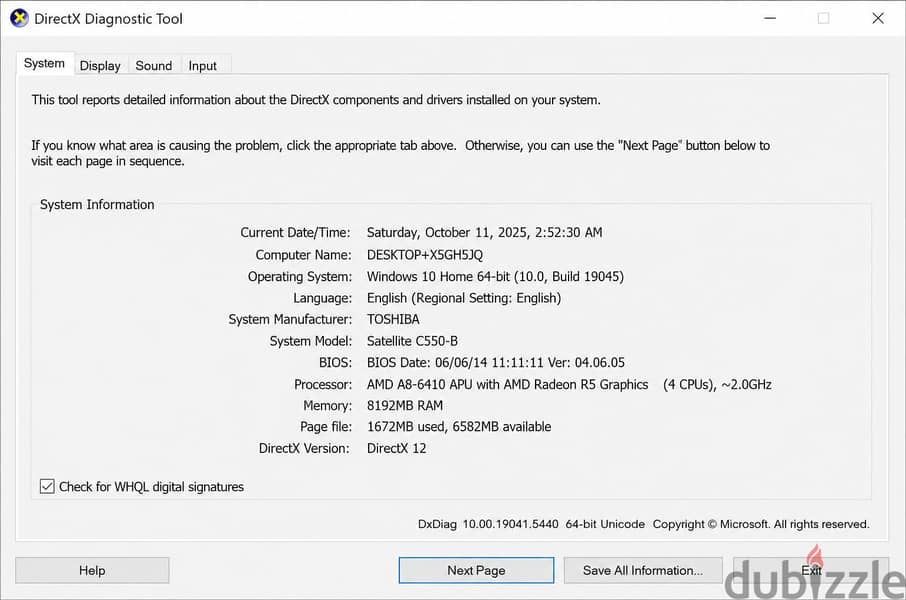Viewport: 906px width, 600px height.
Task: Click the 'Computer Name:' label
Action: coord(303,255)
